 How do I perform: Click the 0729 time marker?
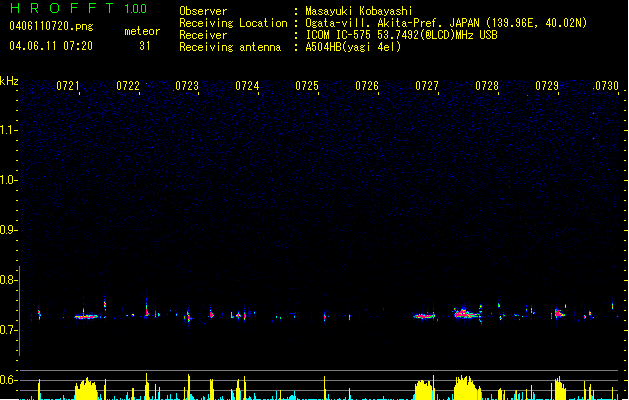[547, 86]
